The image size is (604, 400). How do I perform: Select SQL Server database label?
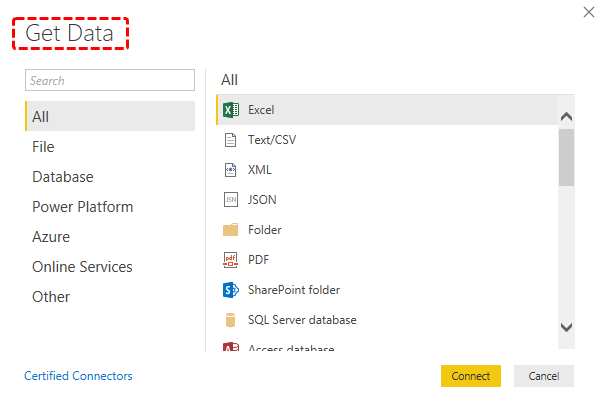pos(302,320)
